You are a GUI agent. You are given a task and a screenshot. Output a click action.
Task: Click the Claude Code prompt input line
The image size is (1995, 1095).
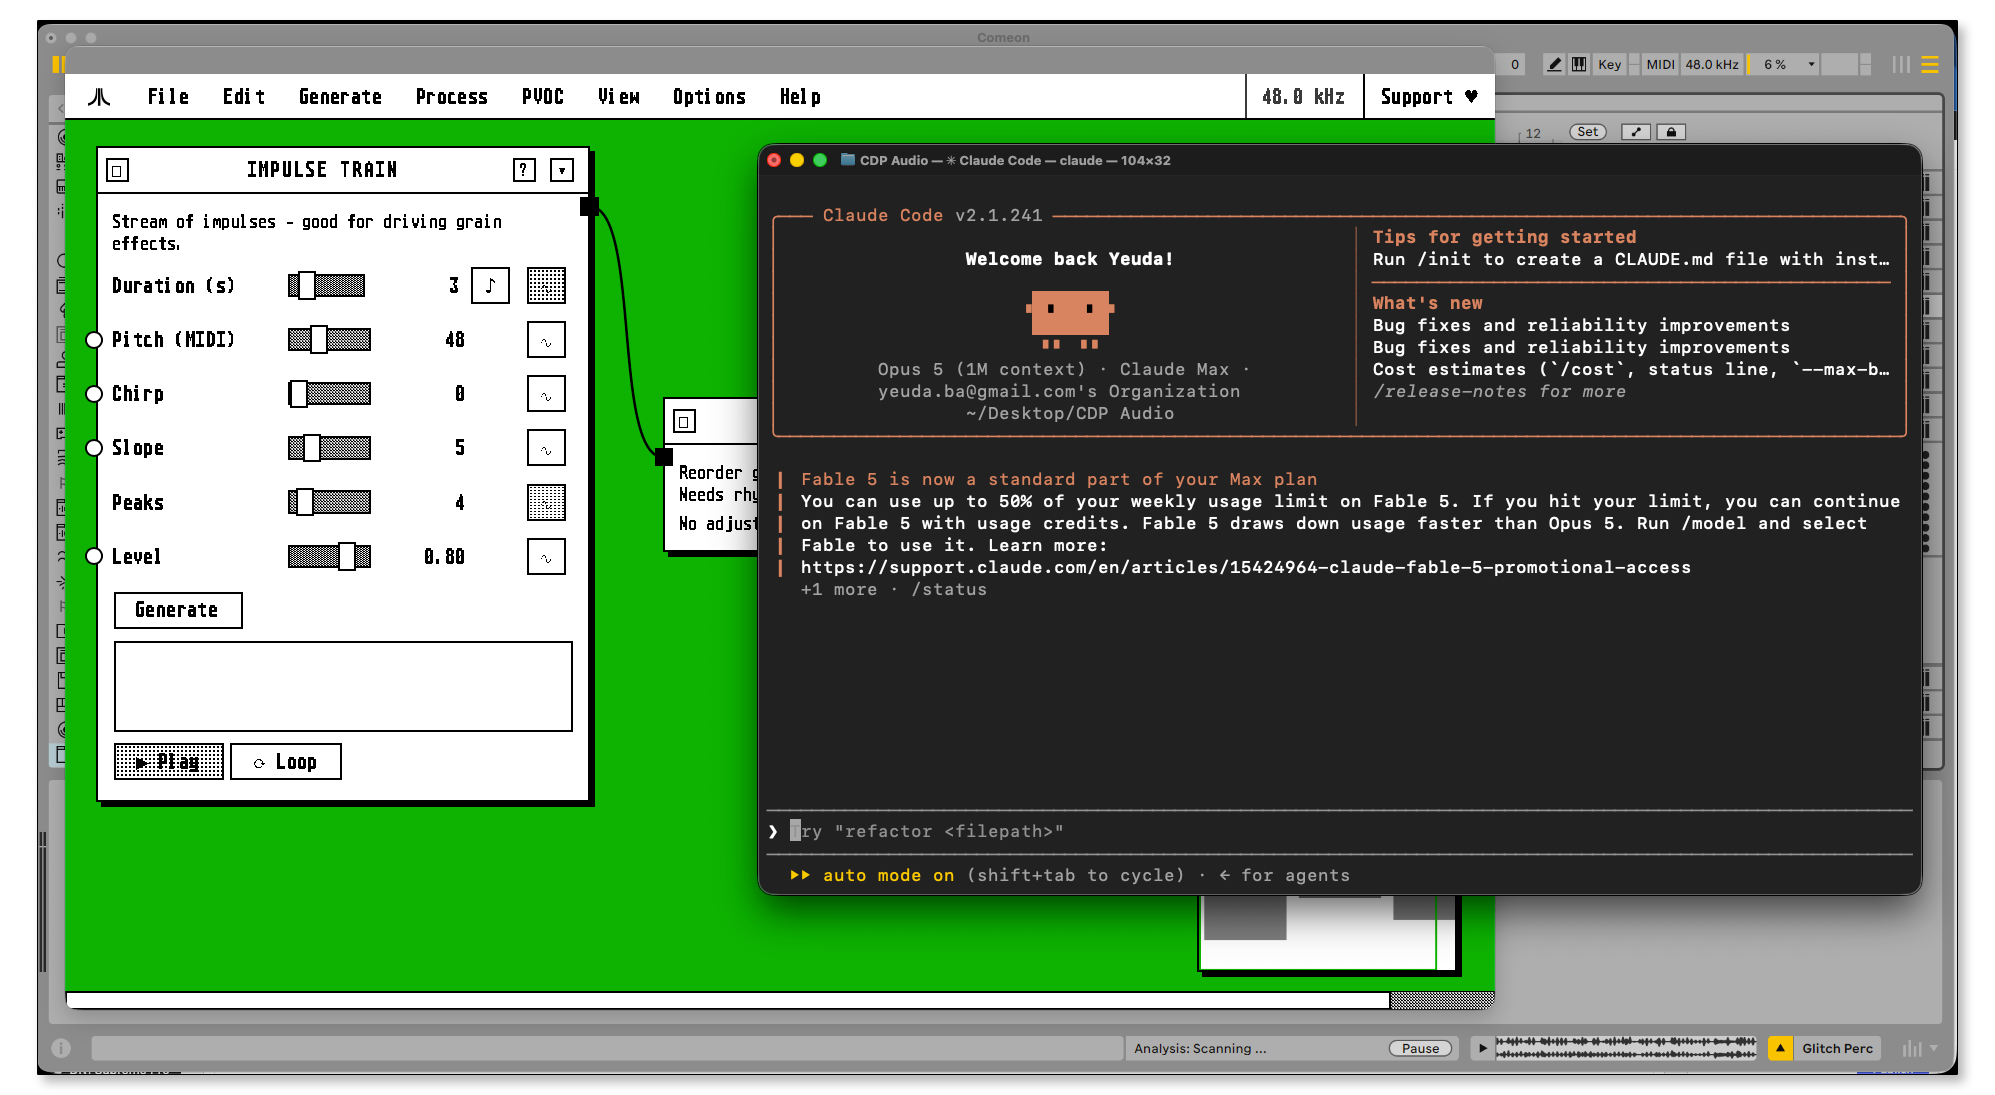click(x=1340, y=831)
